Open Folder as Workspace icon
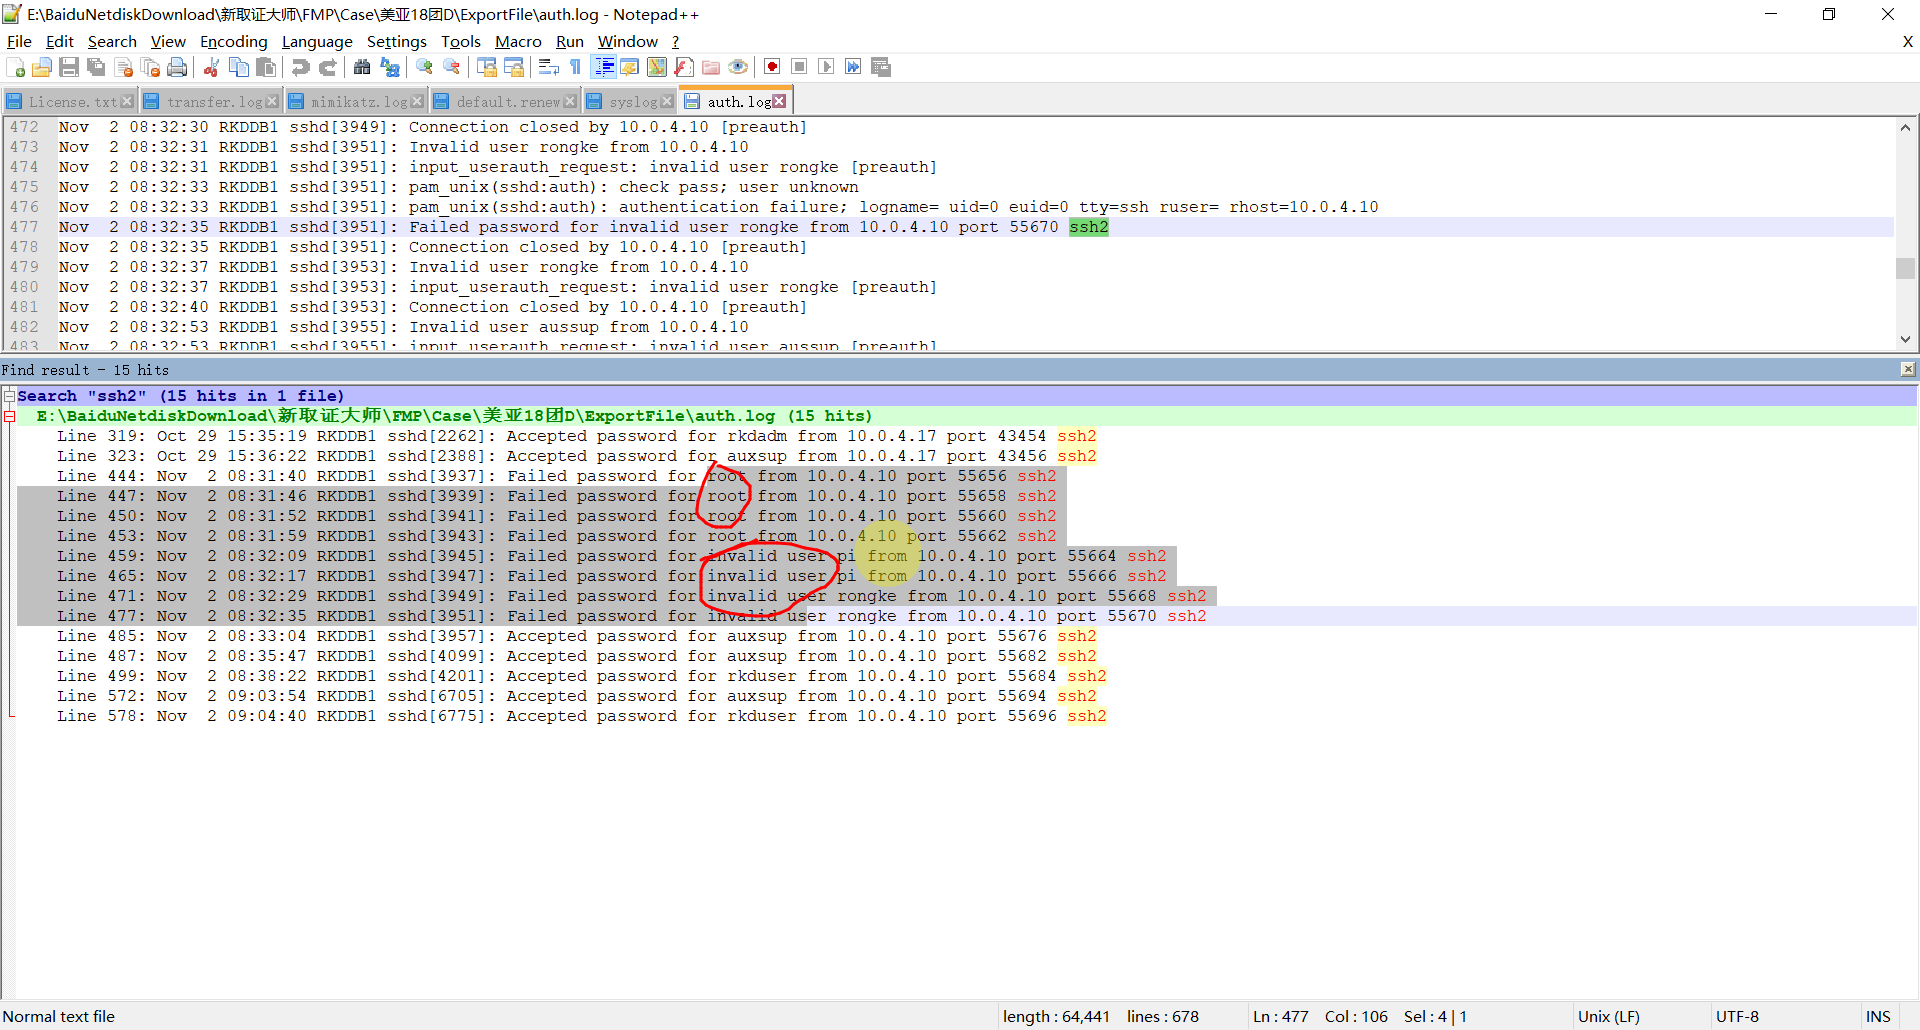 (x=711, y=67)
